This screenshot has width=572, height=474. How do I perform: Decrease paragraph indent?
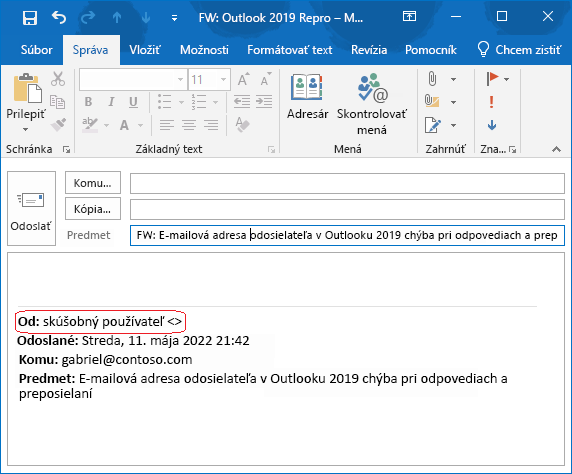click(x=242, y=102)
